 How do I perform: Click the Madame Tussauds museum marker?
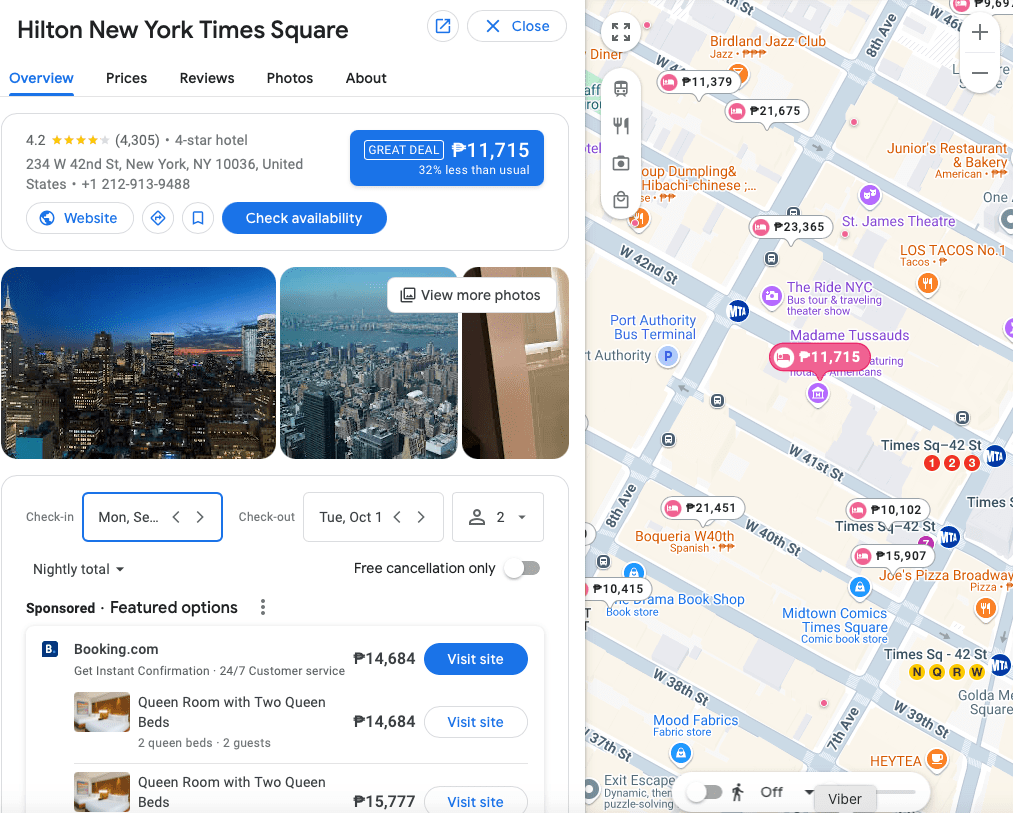point(818,393)
